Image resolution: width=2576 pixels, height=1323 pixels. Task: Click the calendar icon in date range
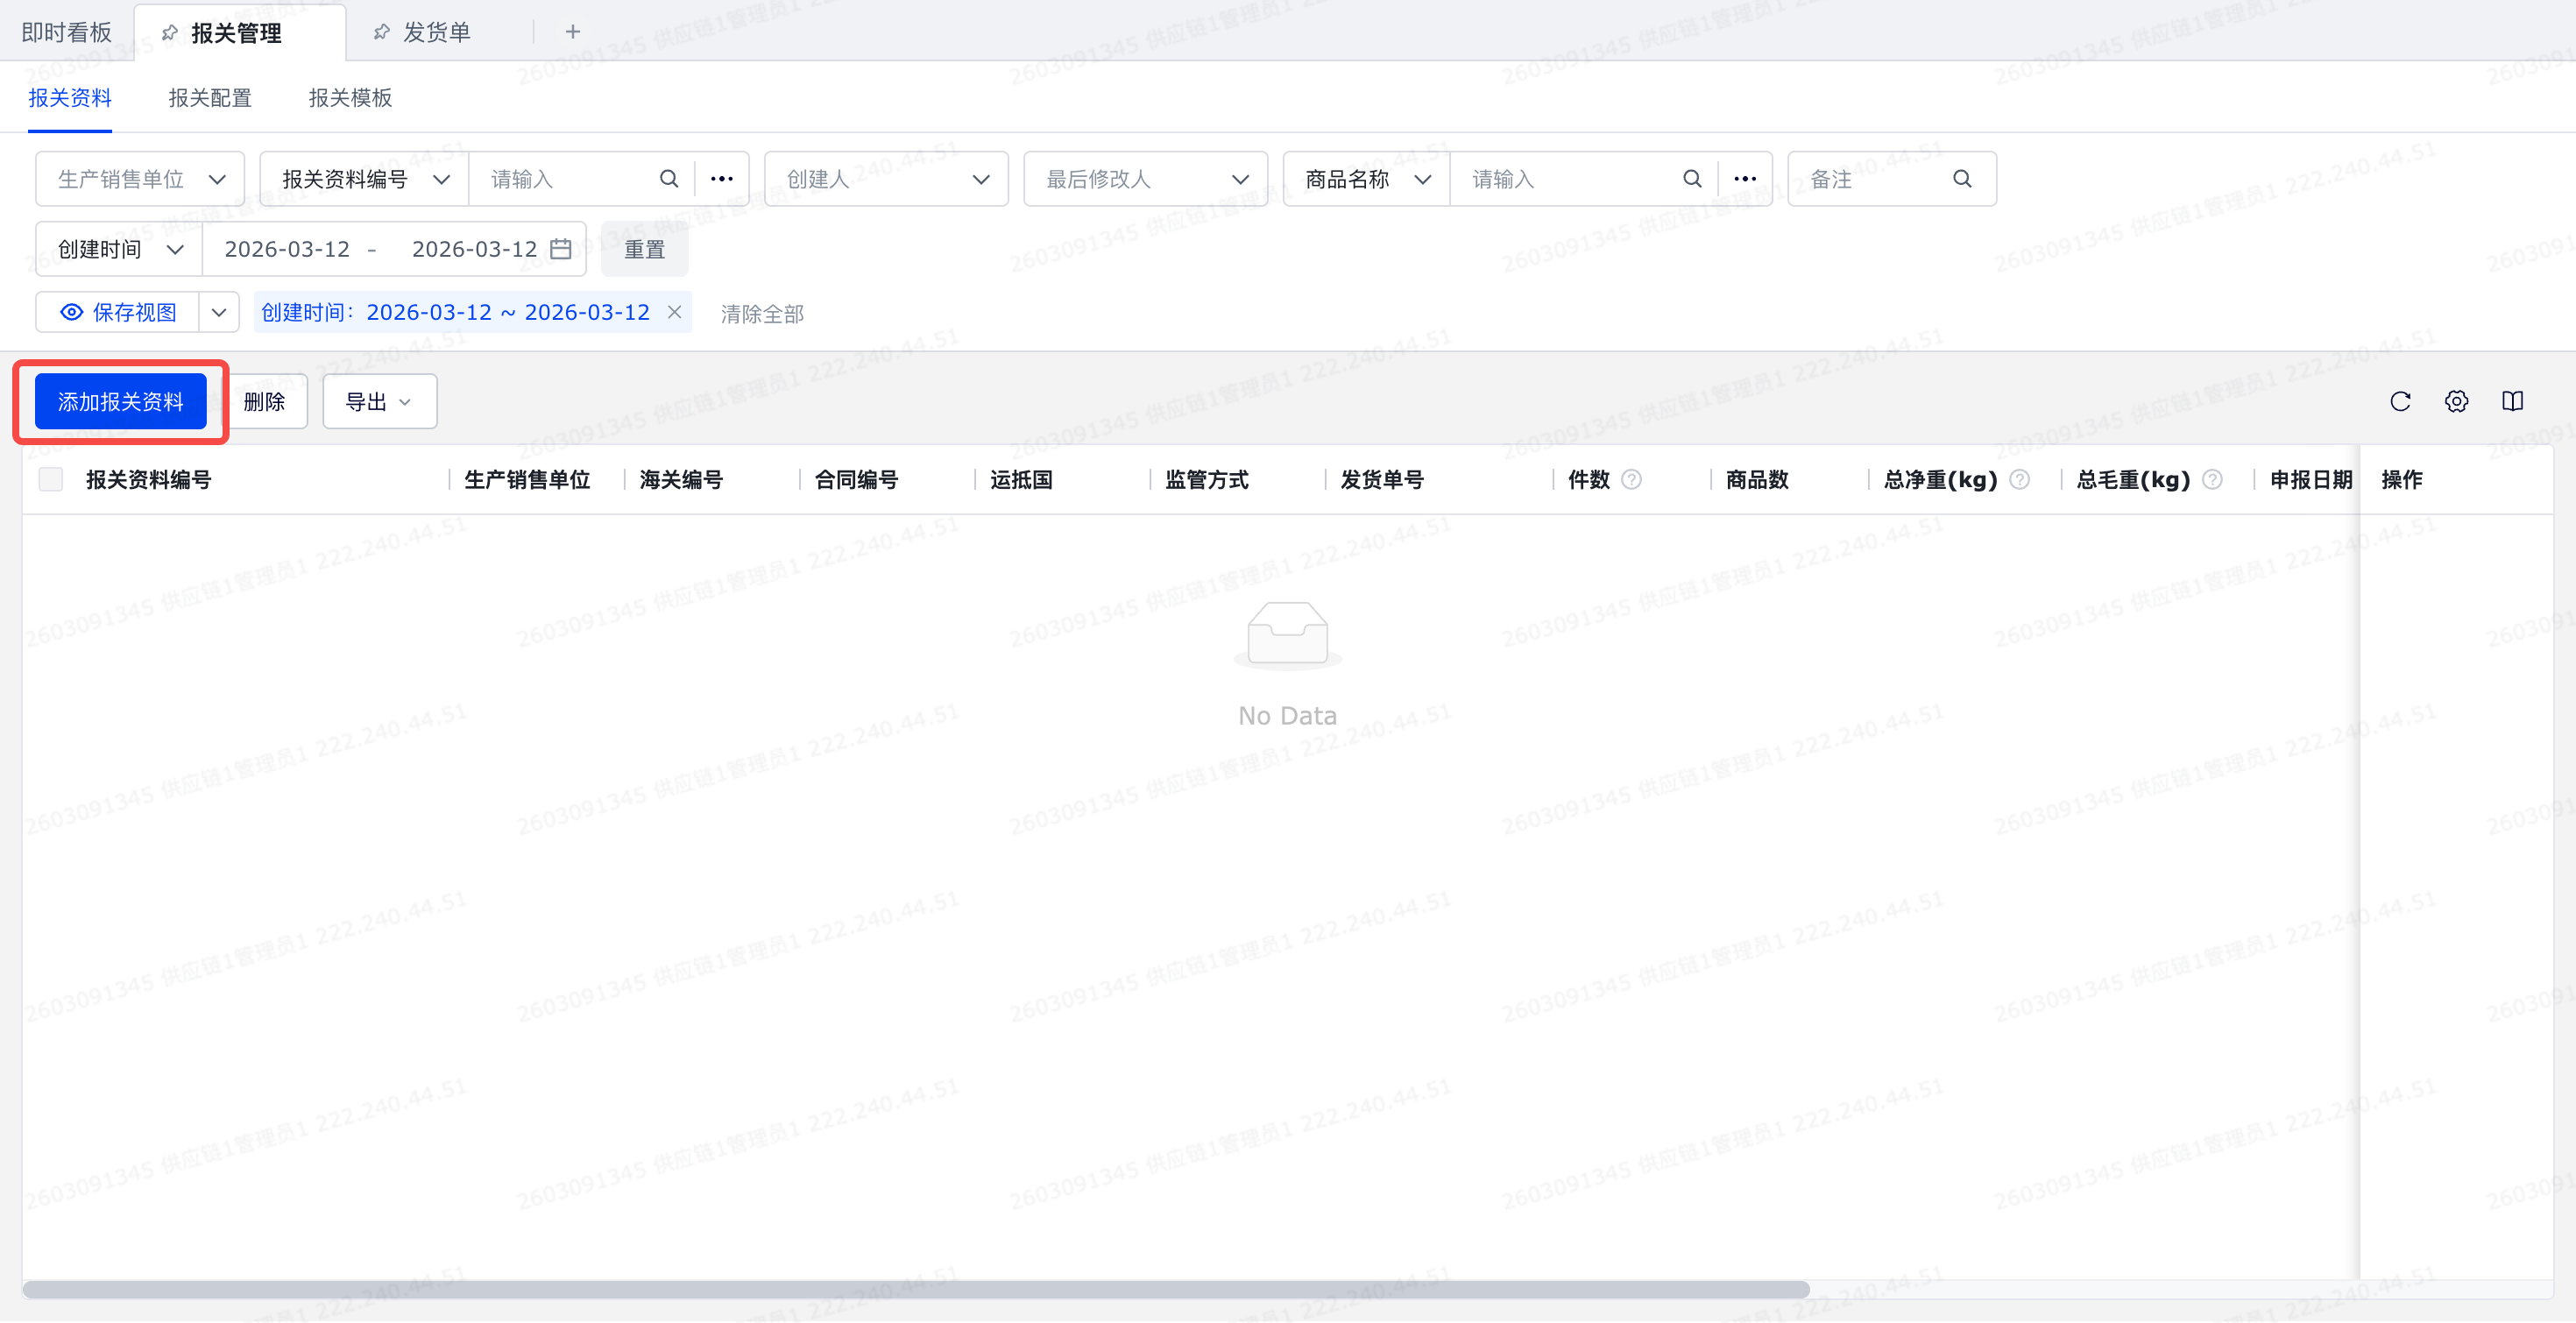(561, 249)
